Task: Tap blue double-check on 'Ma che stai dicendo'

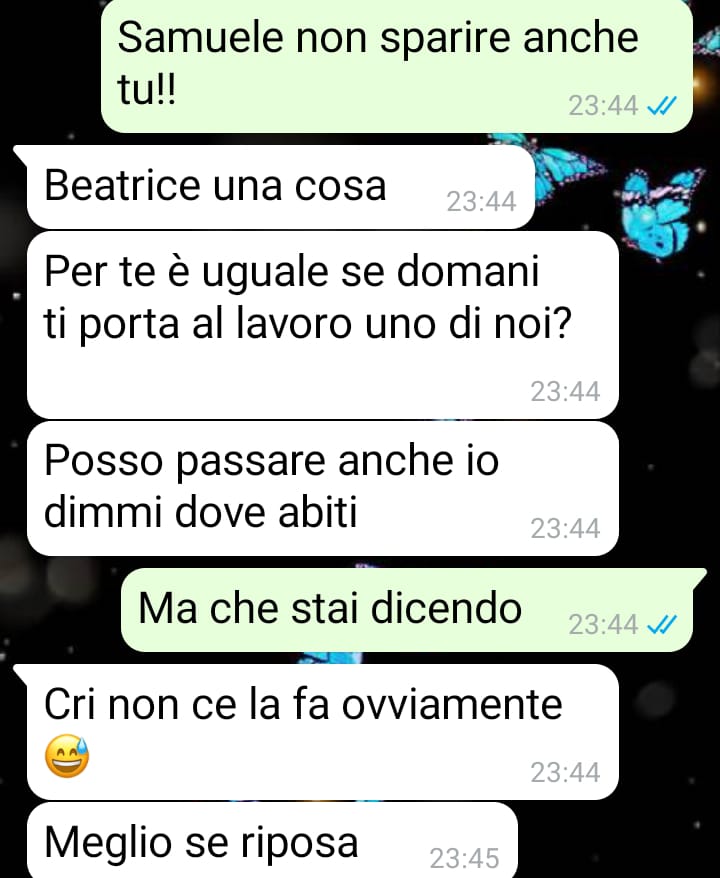Action: tap(661, 624)
